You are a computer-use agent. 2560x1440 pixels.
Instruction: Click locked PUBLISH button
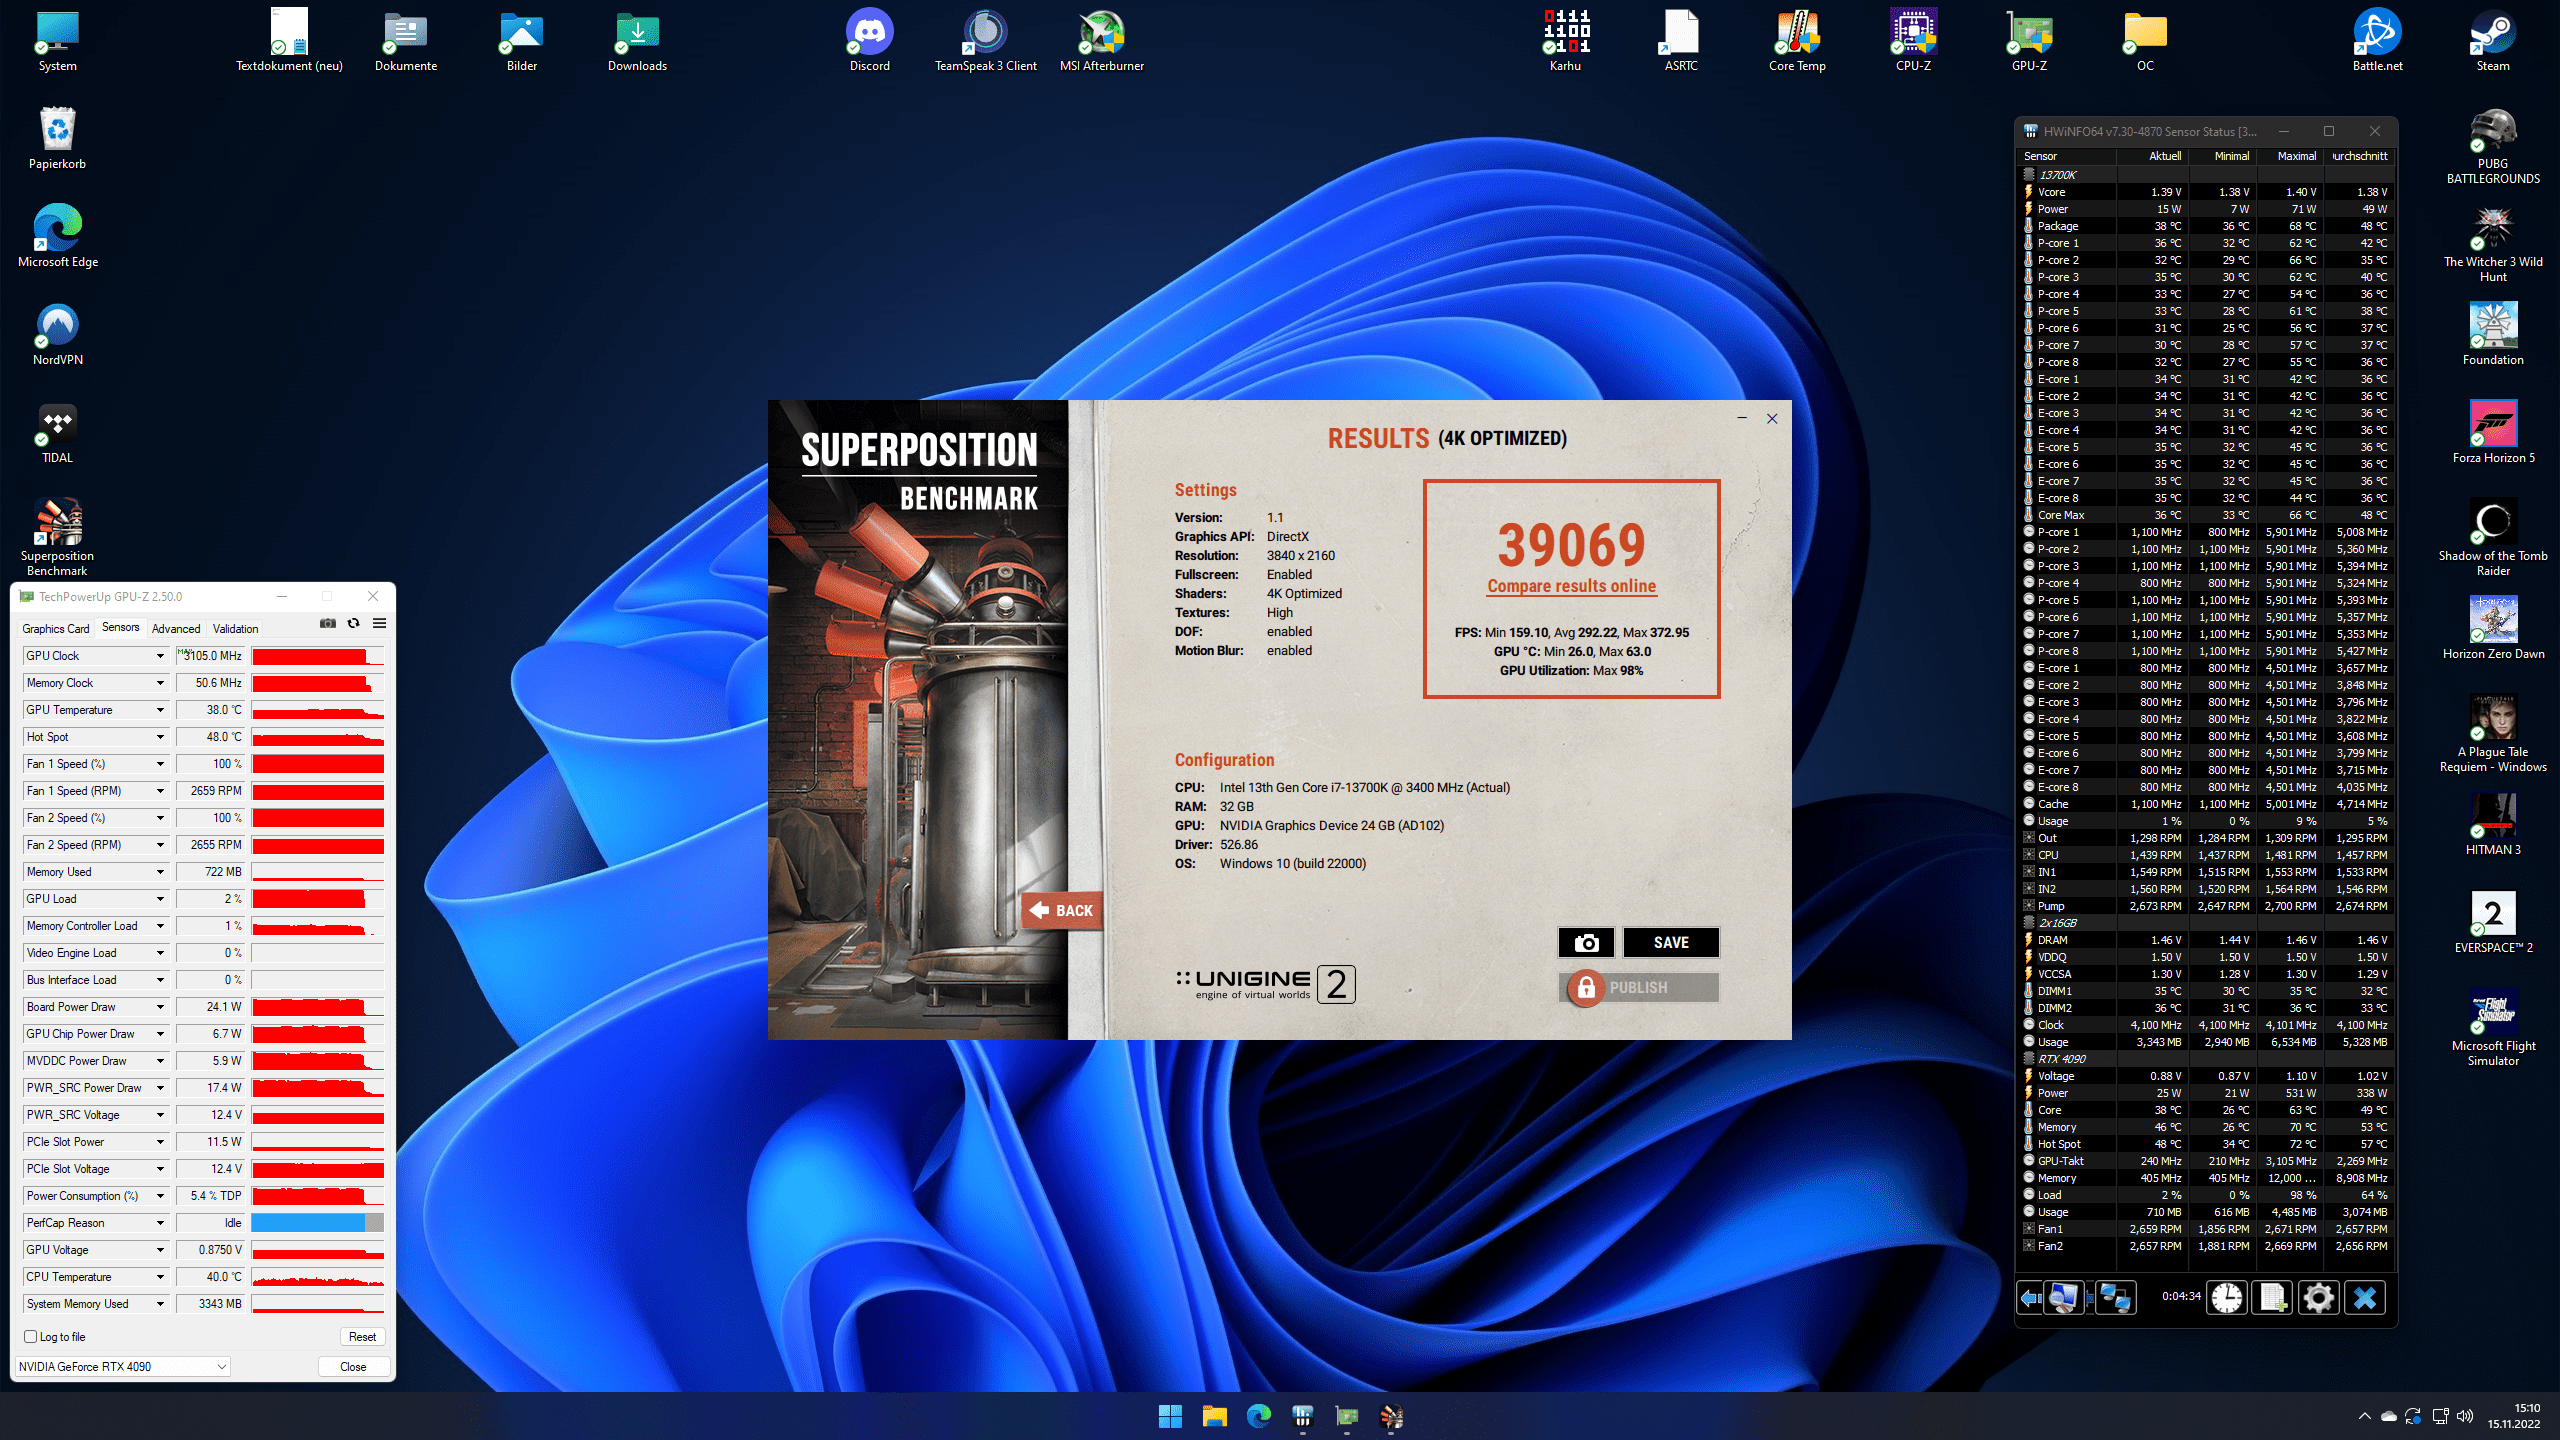pos(1638,987)
